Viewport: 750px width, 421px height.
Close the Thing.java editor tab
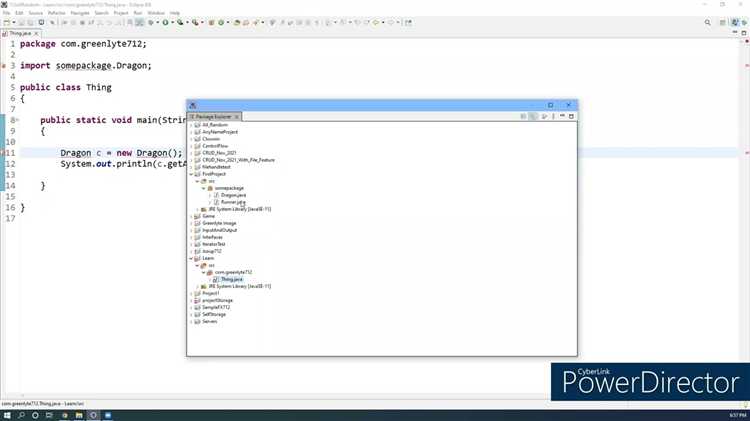(36, 33)
